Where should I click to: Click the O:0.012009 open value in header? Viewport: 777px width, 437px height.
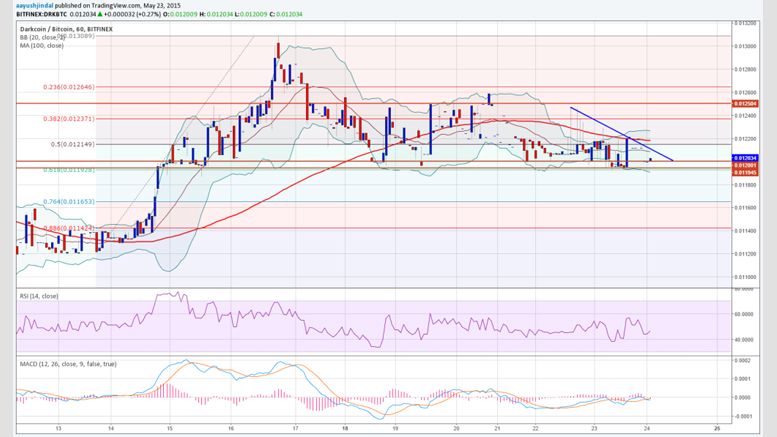tap(181, 14)
